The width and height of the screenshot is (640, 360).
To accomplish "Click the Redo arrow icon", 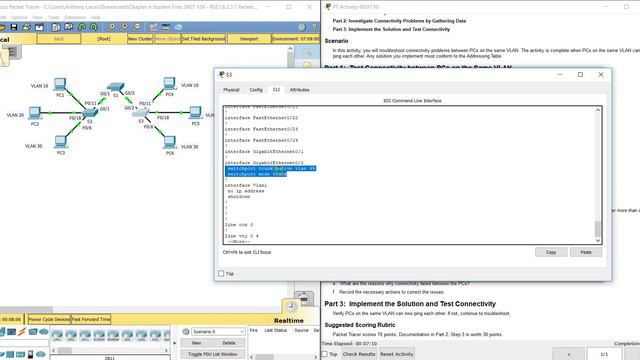I will (x=94, y=27).
